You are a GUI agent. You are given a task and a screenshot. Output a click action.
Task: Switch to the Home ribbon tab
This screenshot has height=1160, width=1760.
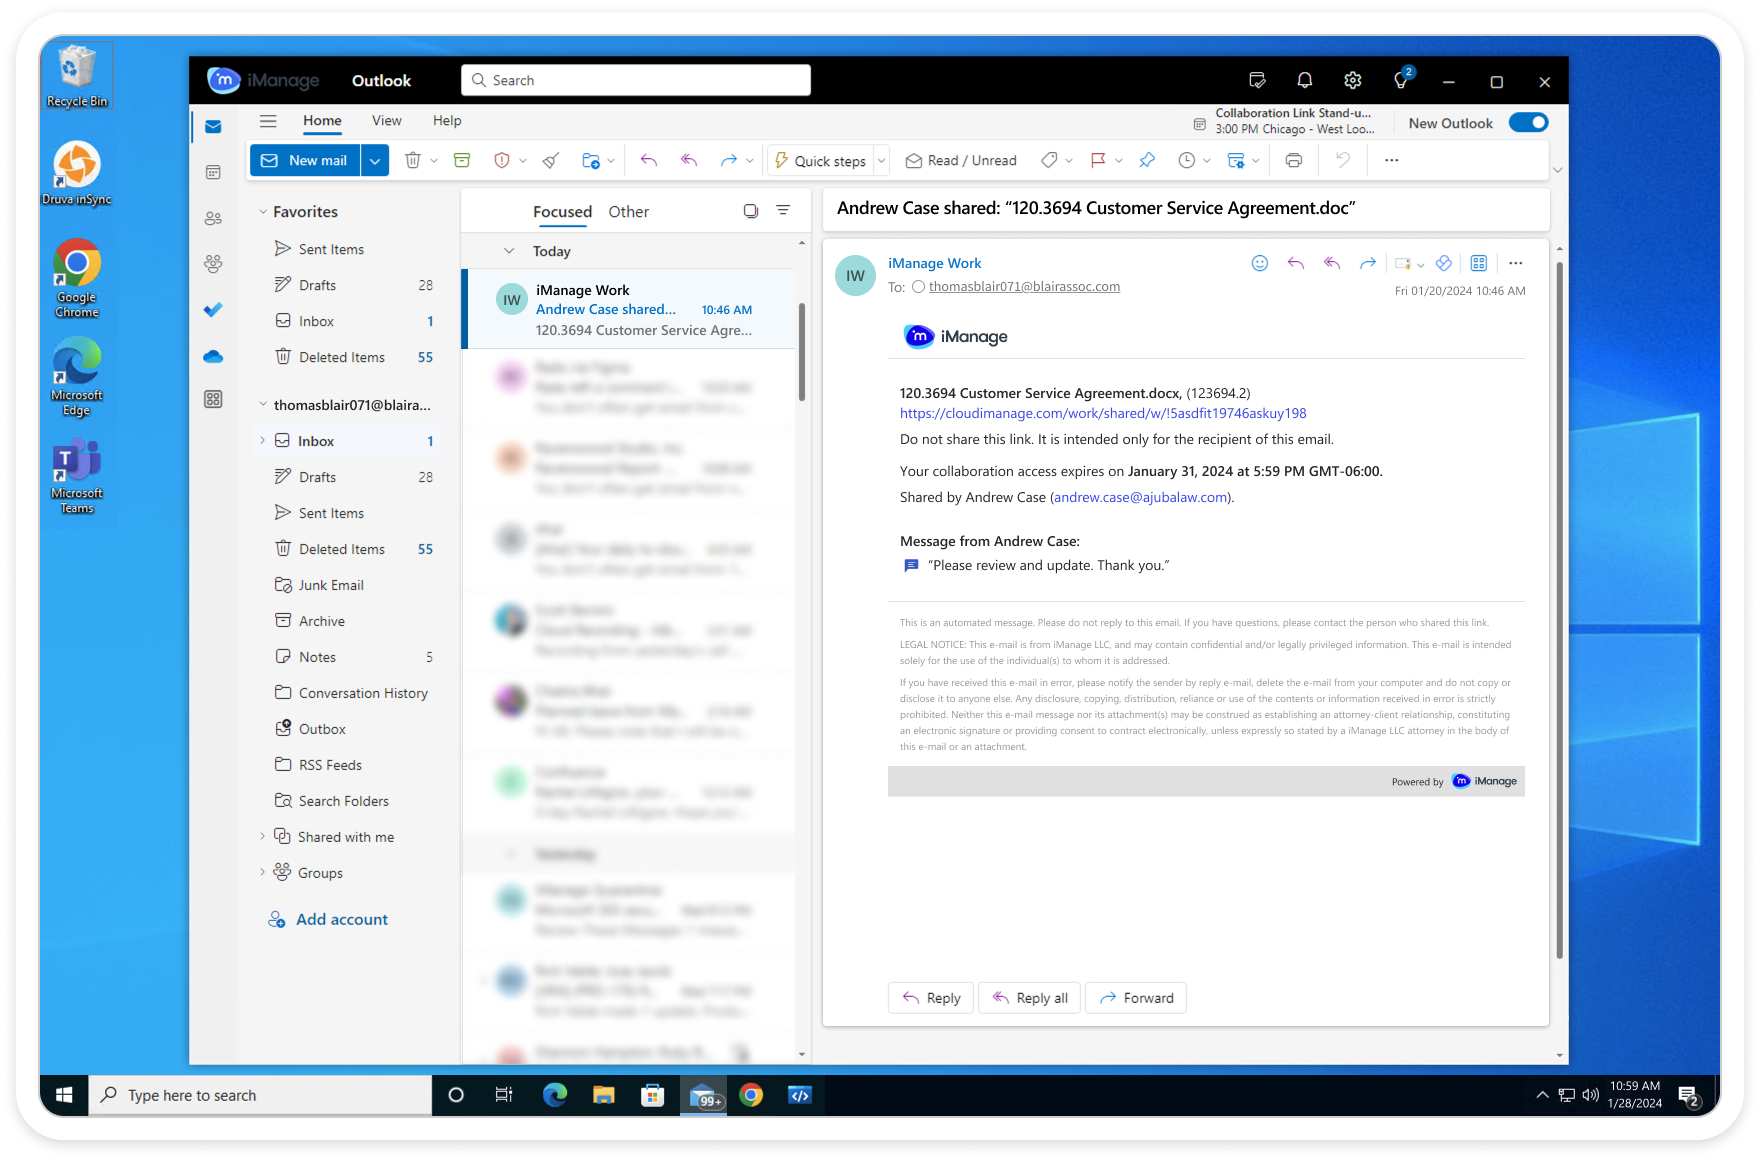[322, 121]
